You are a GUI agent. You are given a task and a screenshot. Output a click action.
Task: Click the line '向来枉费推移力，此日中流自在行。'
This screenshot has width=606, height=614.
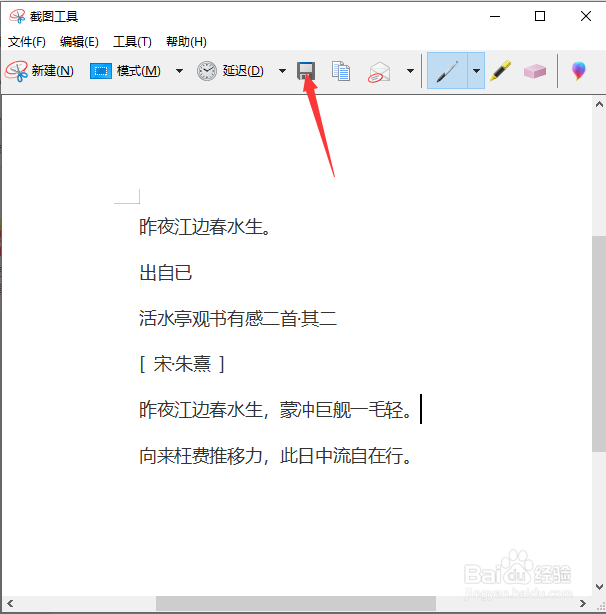(275, 456)
